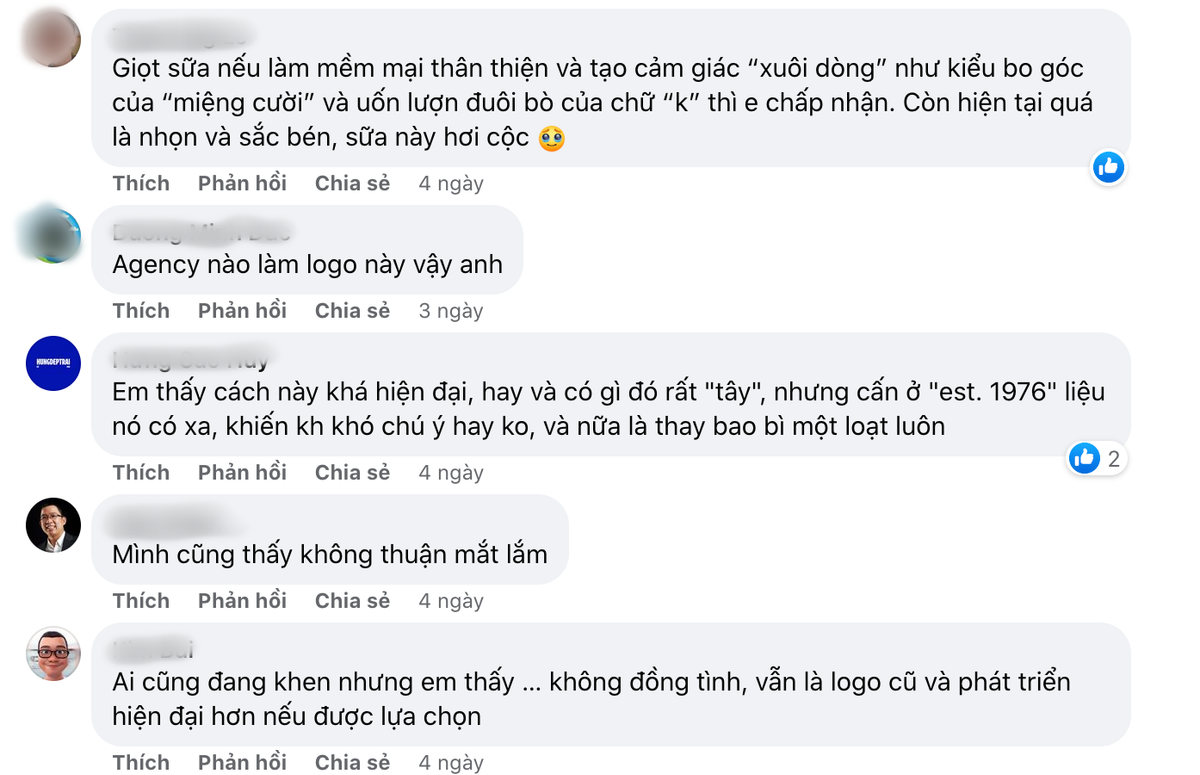Click Phản hồi under the agency question comment
This screenshot has width=1200, height=775.
click(242, 311)
